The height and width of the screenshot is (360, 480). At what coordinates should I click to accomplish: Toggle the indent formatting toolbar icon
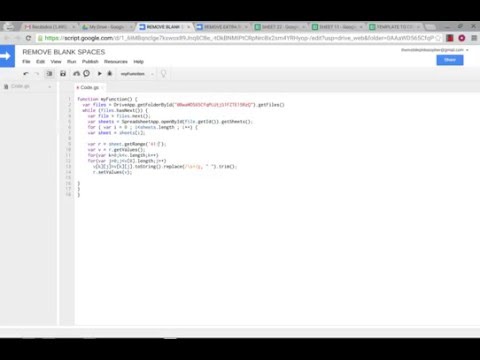(x=49, y=74)
